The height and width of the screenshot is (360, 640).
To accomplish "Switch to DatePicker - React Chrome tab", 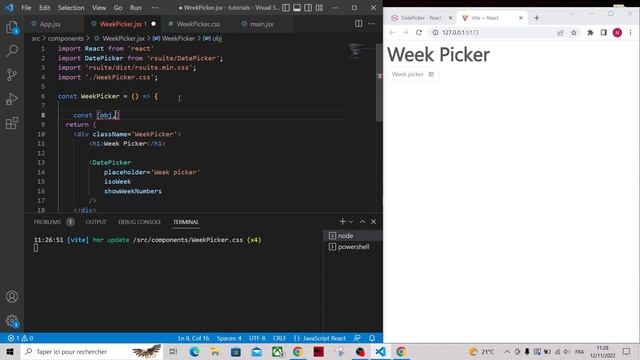I will coord(421,18).
